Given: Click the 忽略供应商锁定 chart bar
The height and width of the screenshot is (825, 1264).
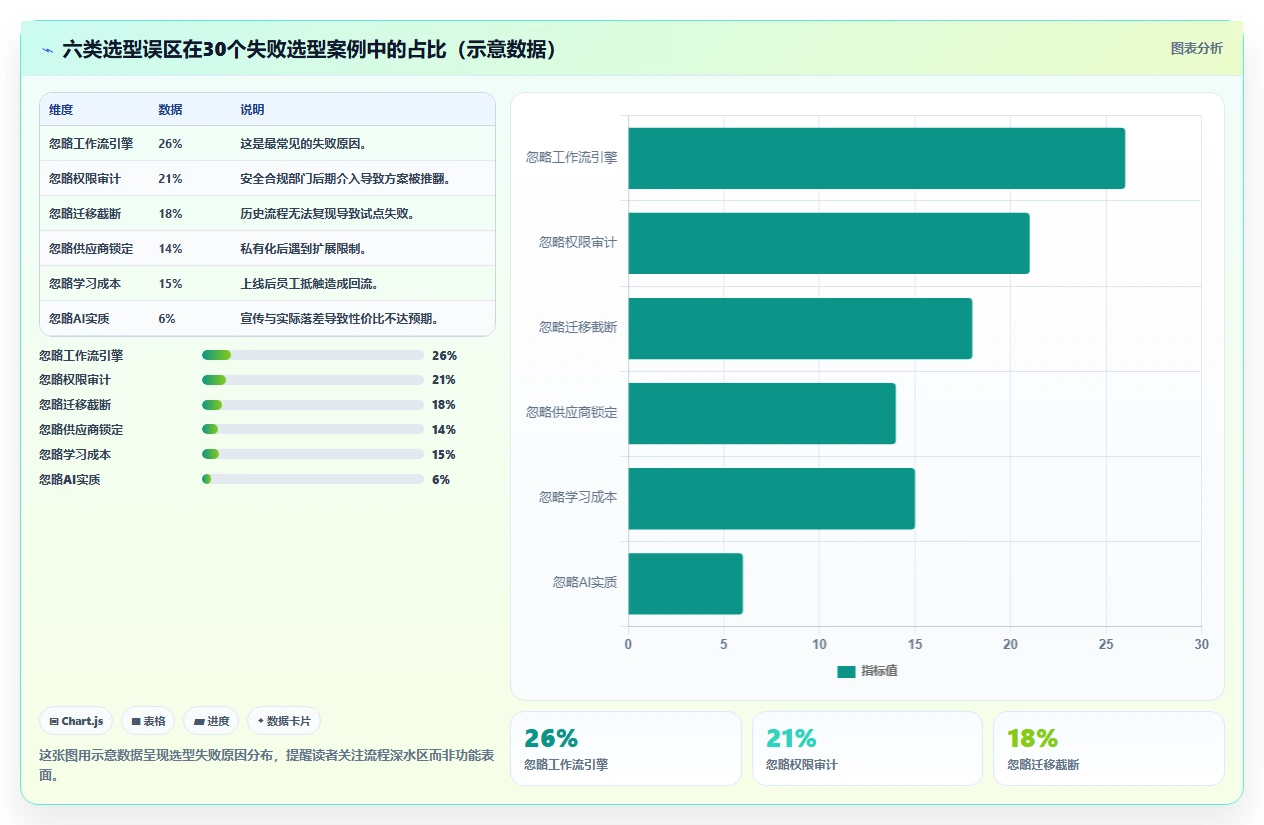Looking at the screenshot, I should coord(762,413).
